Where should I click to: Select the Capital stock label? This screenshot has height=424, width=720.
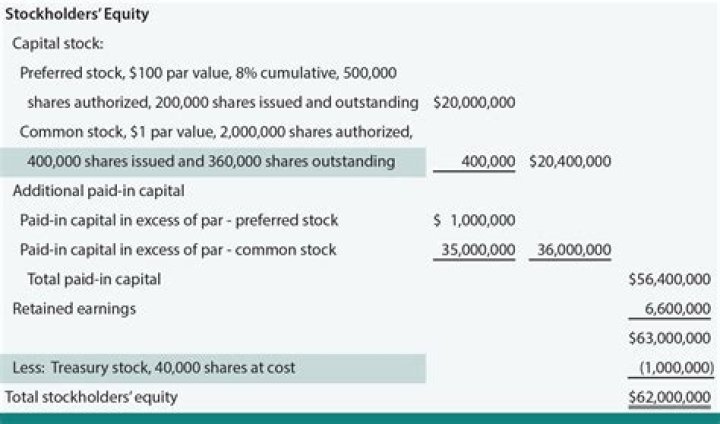(x=58, y=44)
